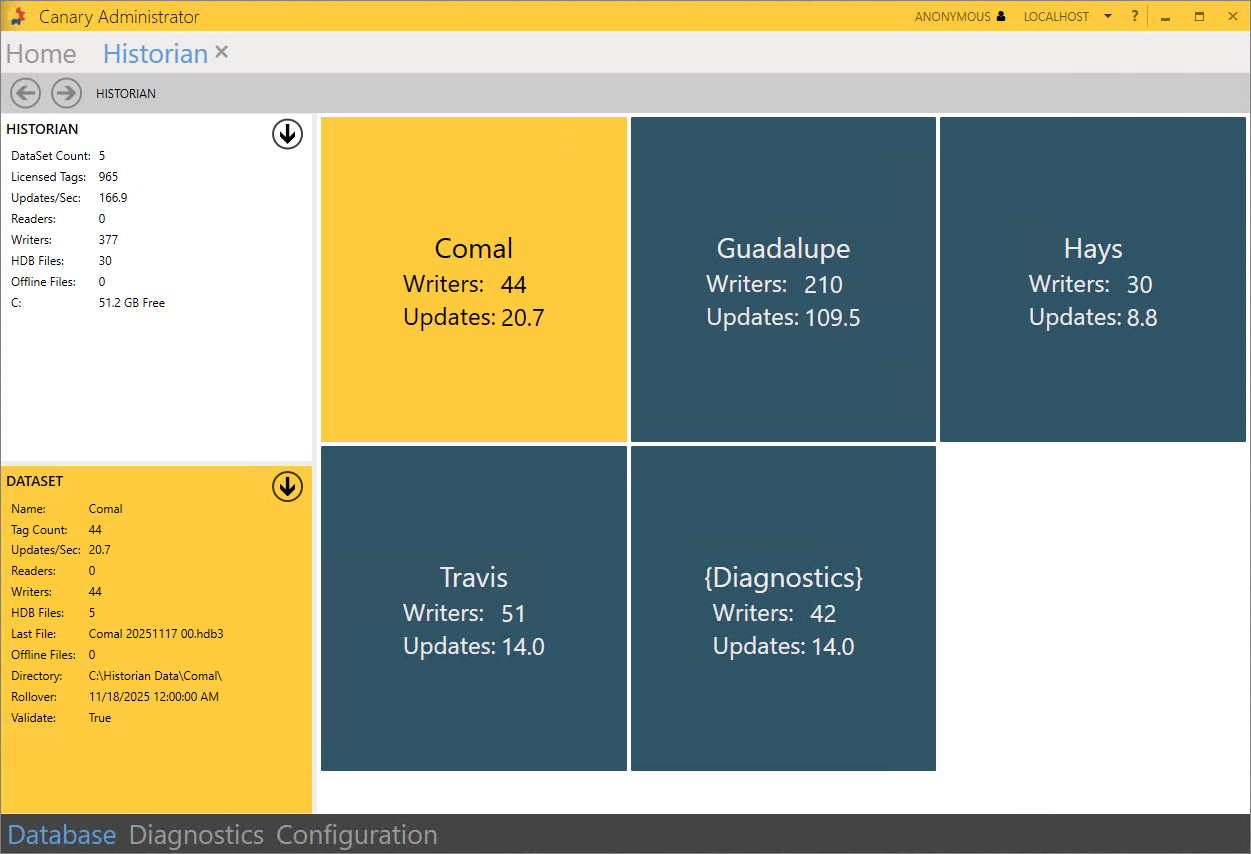Open the Diagnostics bottom tab
The height and width of the screenshot is (854, 1251).
[196, 835]
